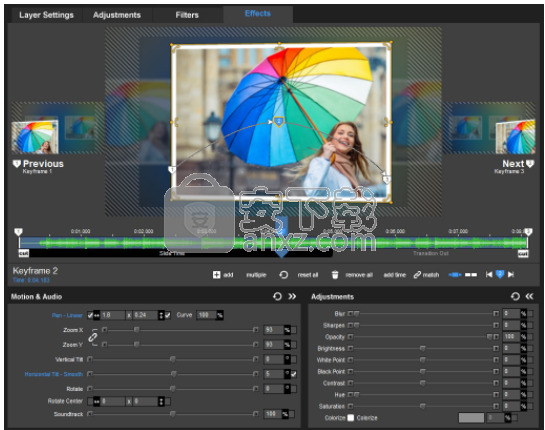Toggle the Zoom X/Y chain link icon
This screenshot has height=430, width=545.
tap(93, 337)
